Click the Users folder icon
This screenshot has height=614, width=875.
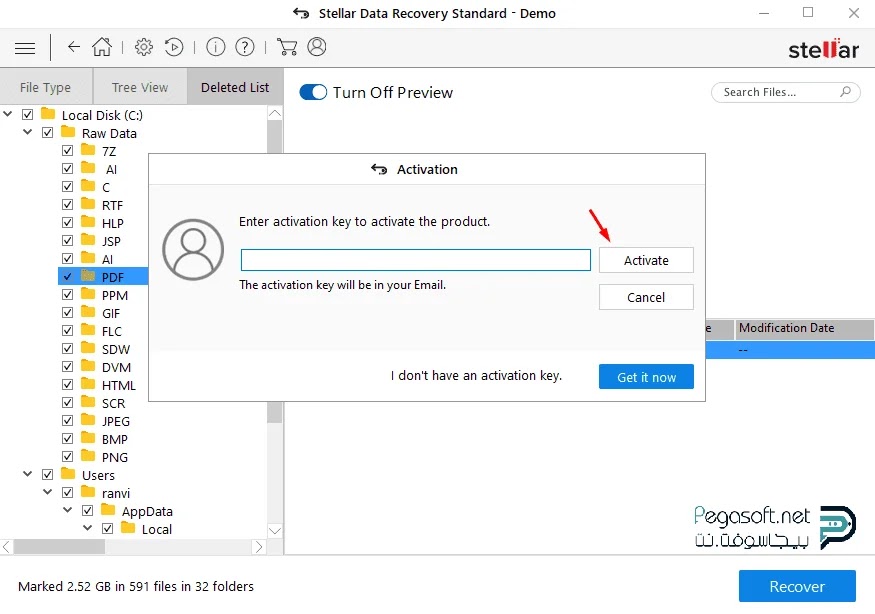[68, 474]
